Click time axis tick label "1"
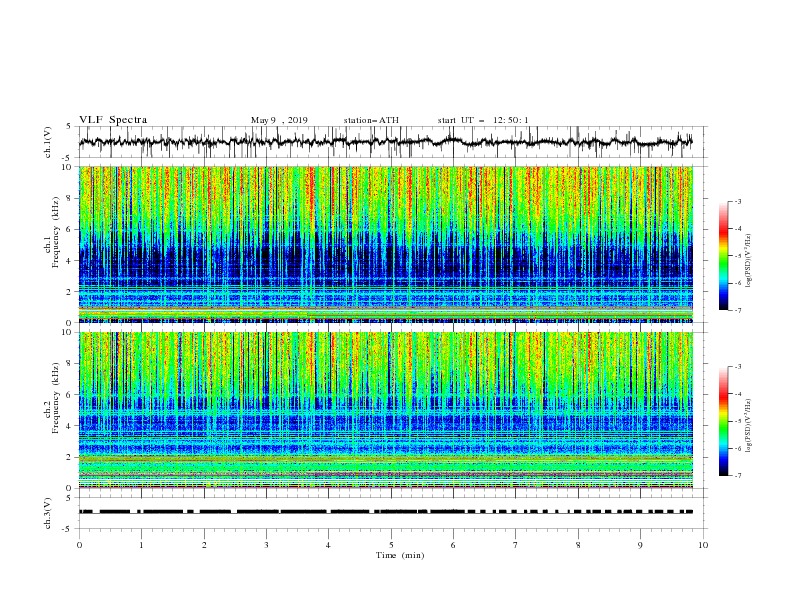This screenshot has width=792, height=612. click(141, 545)
